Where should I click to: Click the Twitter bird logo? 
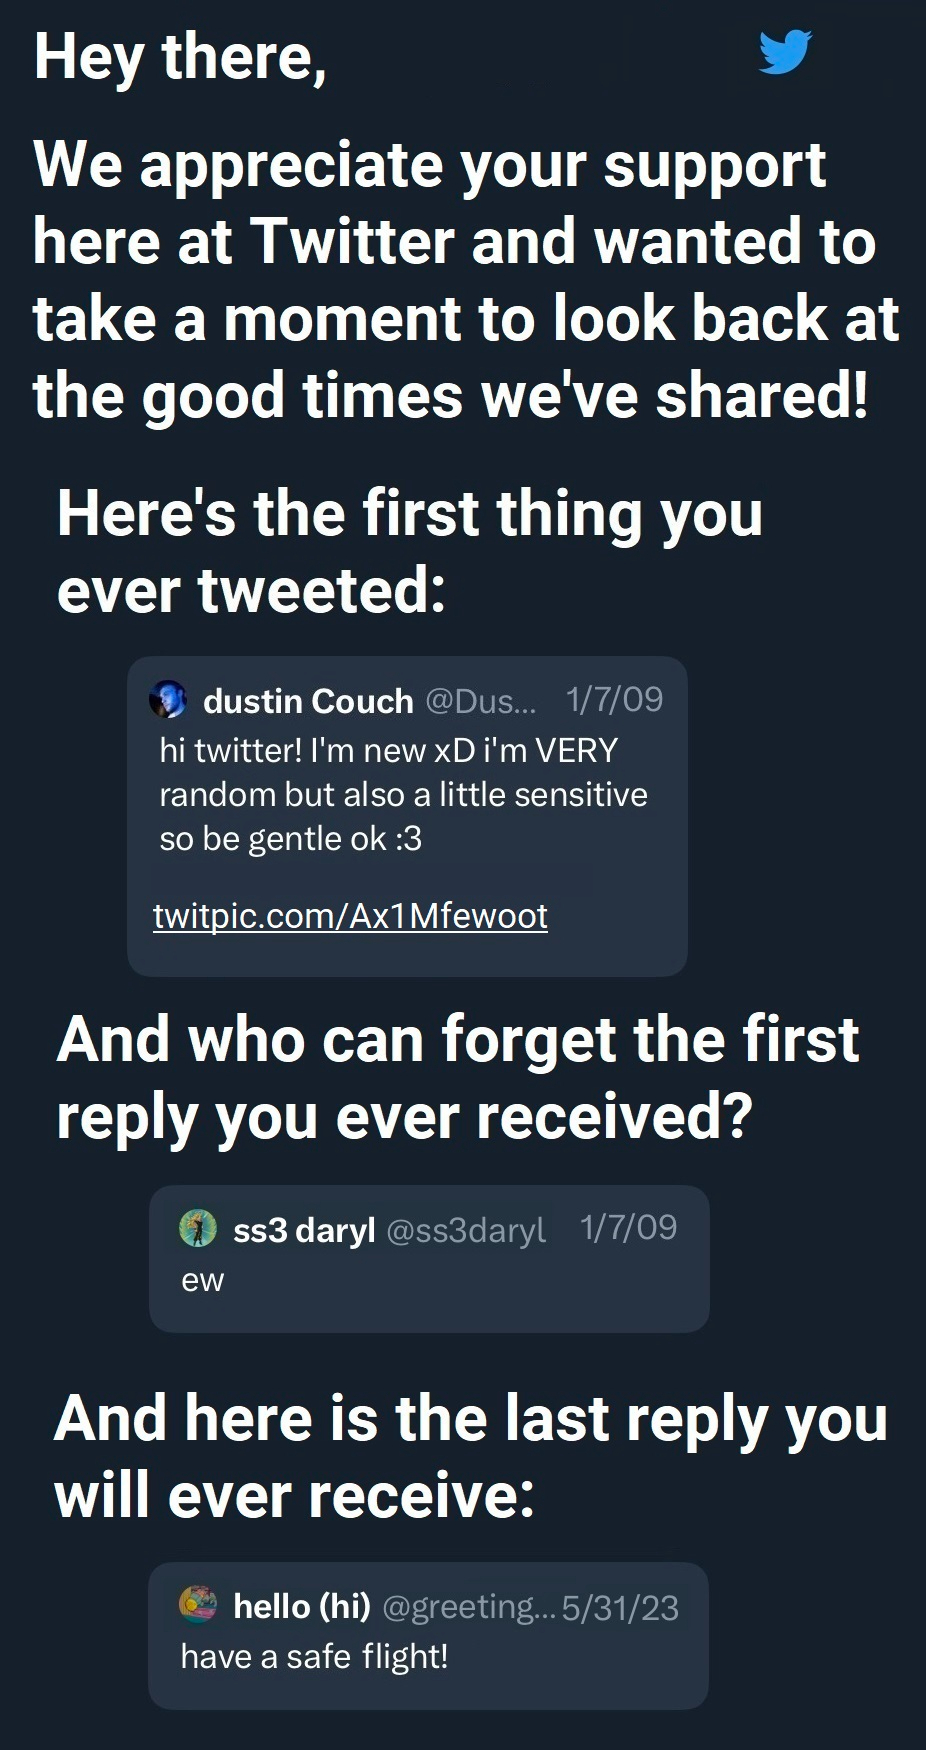click(784, 52)
